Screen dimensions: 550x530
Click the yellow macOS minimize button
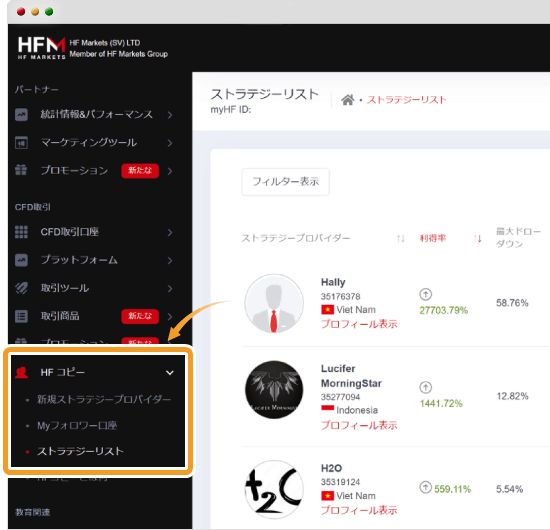point(35,12)
